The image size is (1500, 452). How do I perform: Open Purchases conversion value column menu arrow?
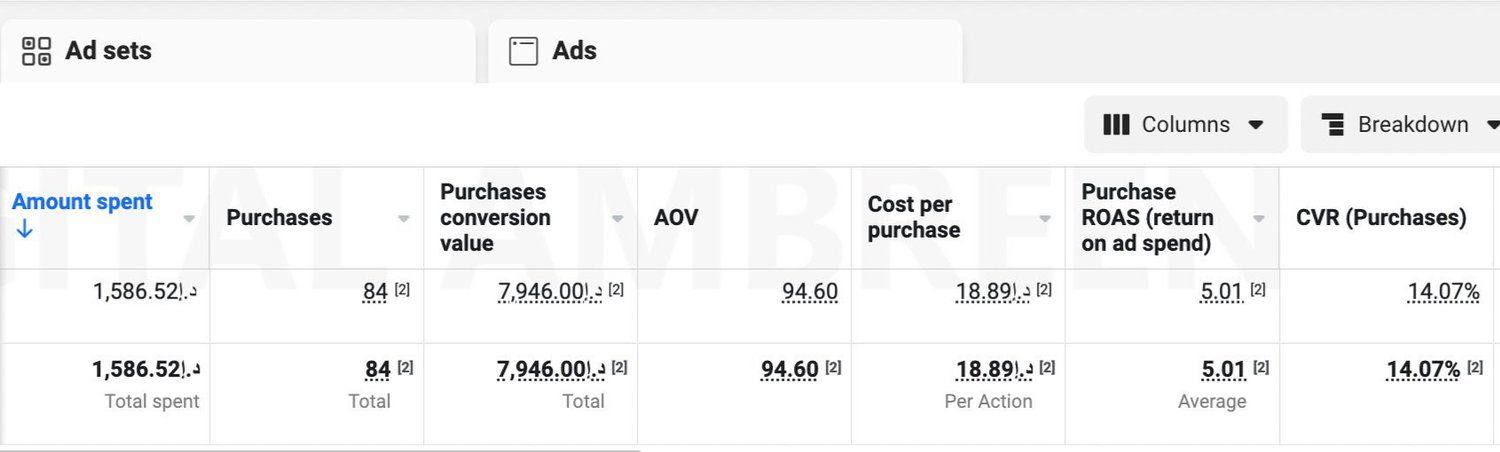point(617,219)
